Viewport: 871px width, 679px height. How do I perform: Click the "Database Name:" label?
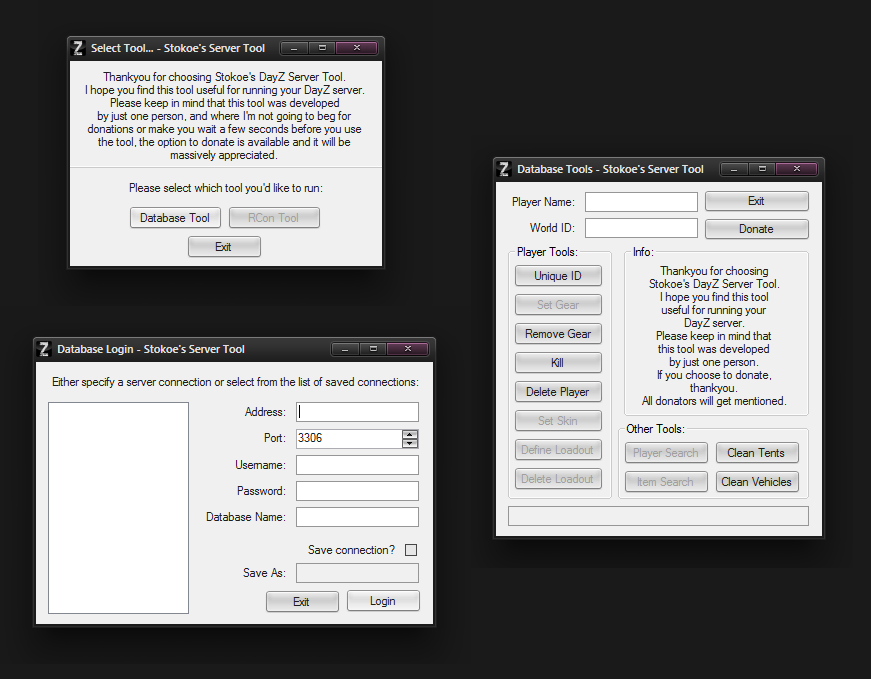[246, 517]
